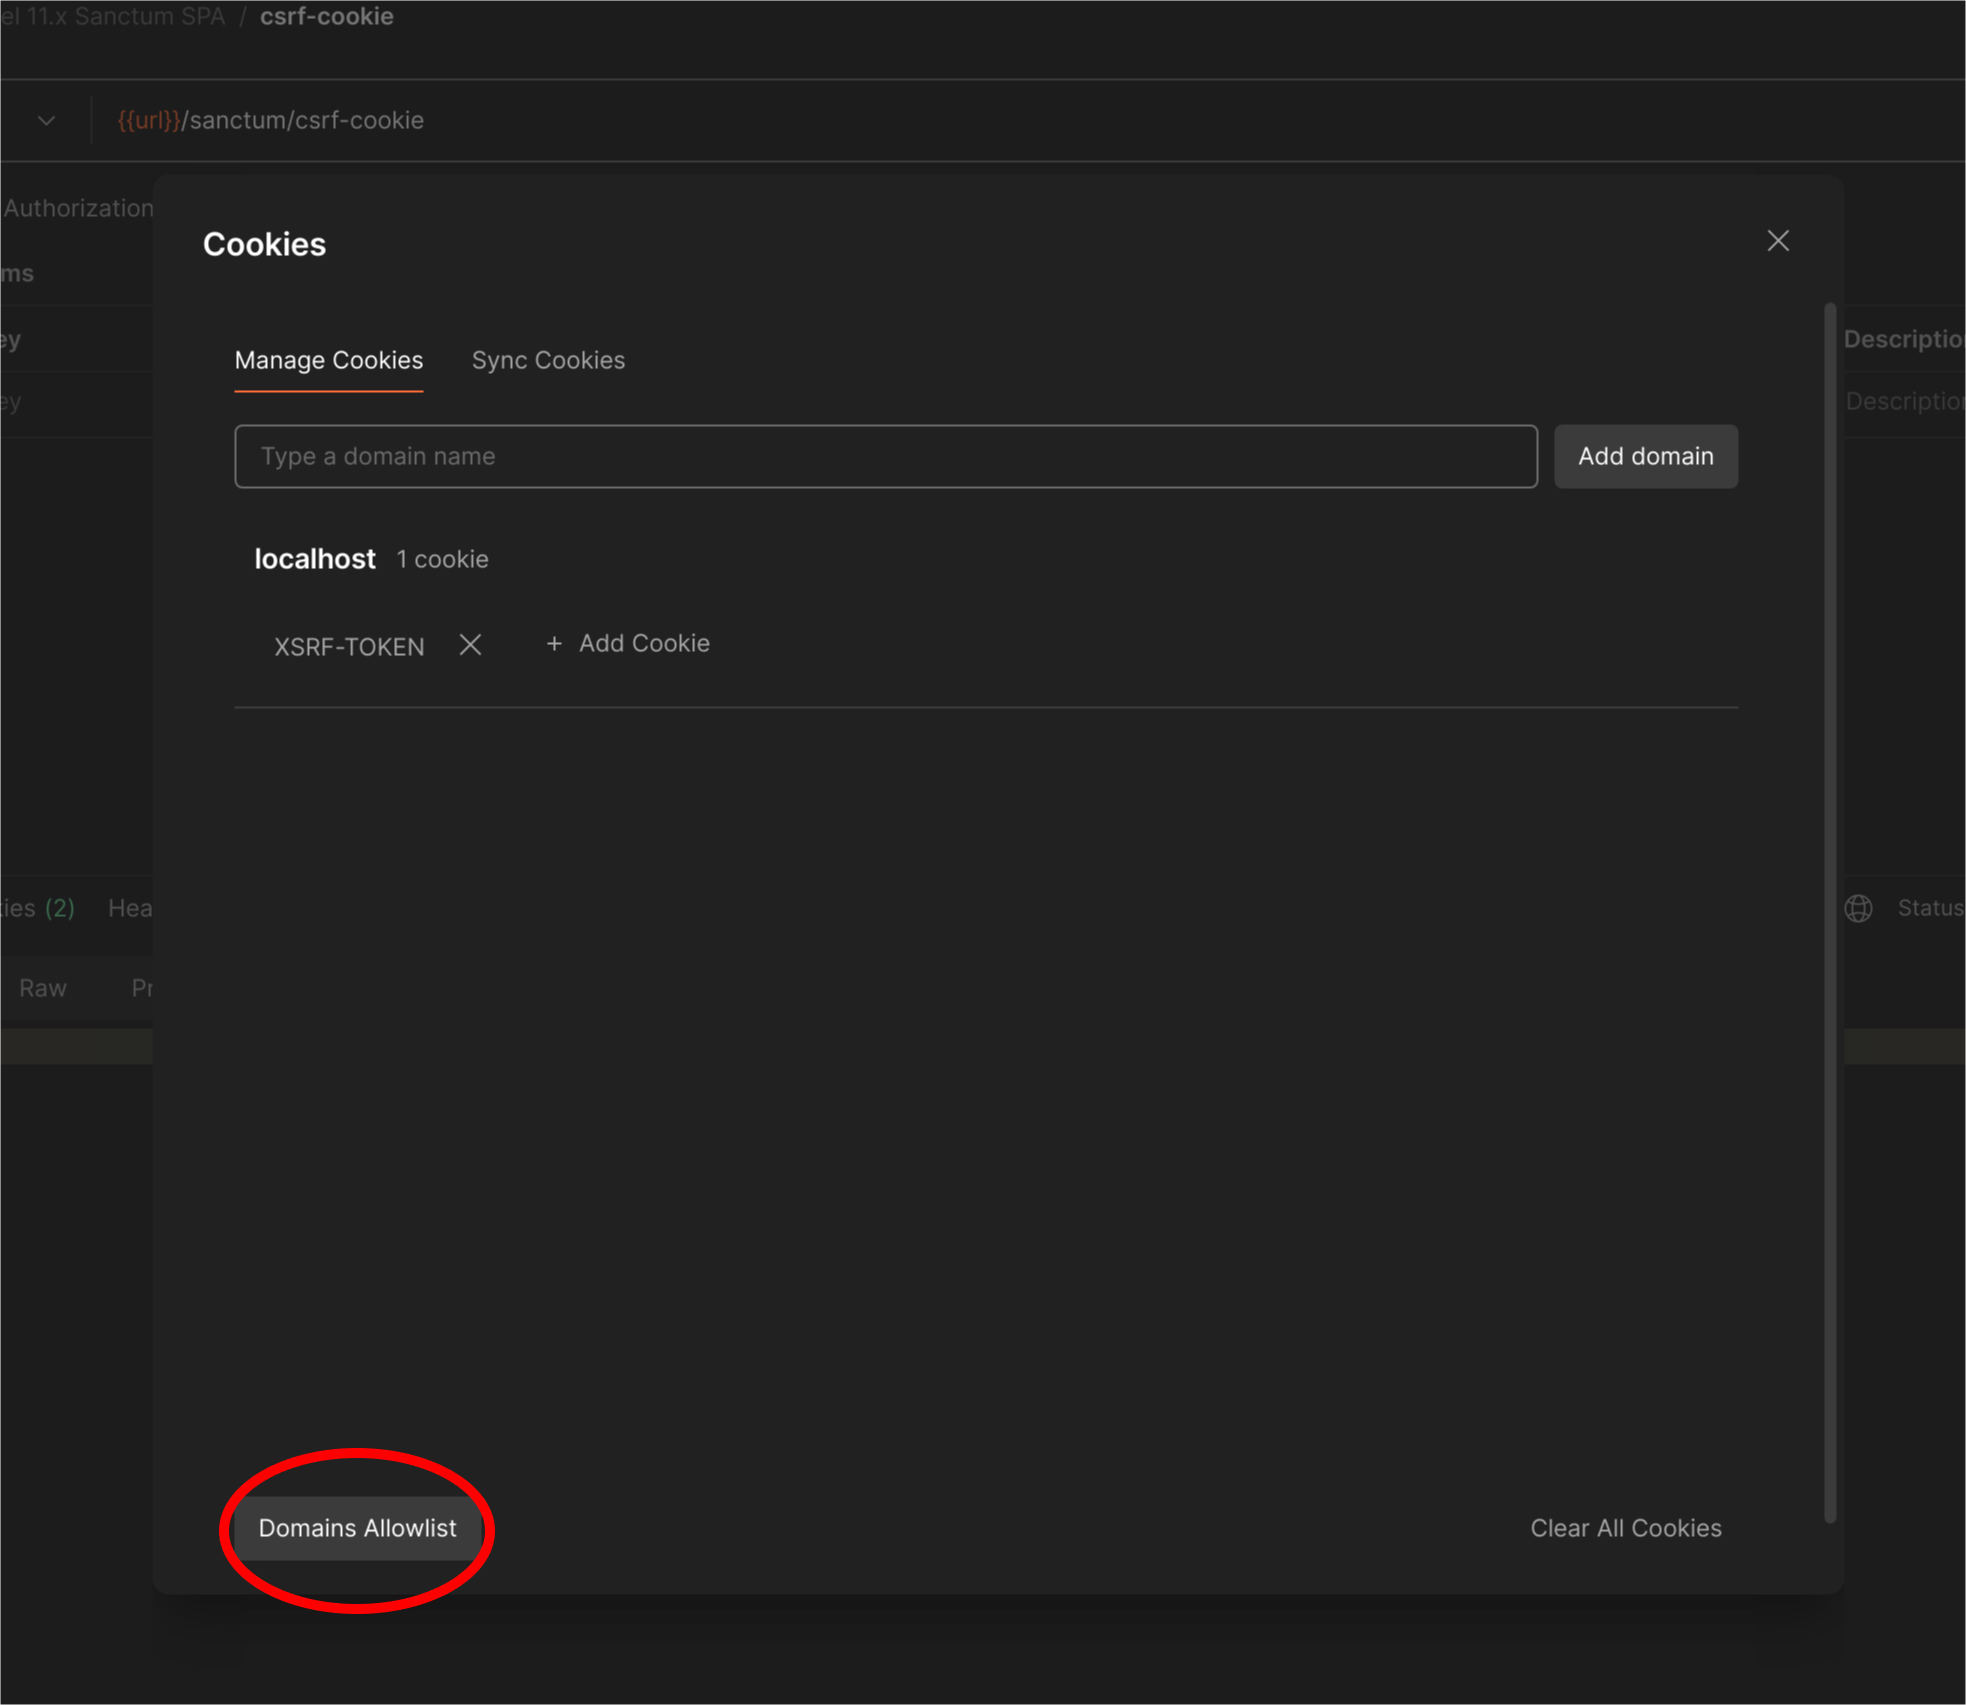
Task: Clear all cookies
Action: pos(1625,1528)
